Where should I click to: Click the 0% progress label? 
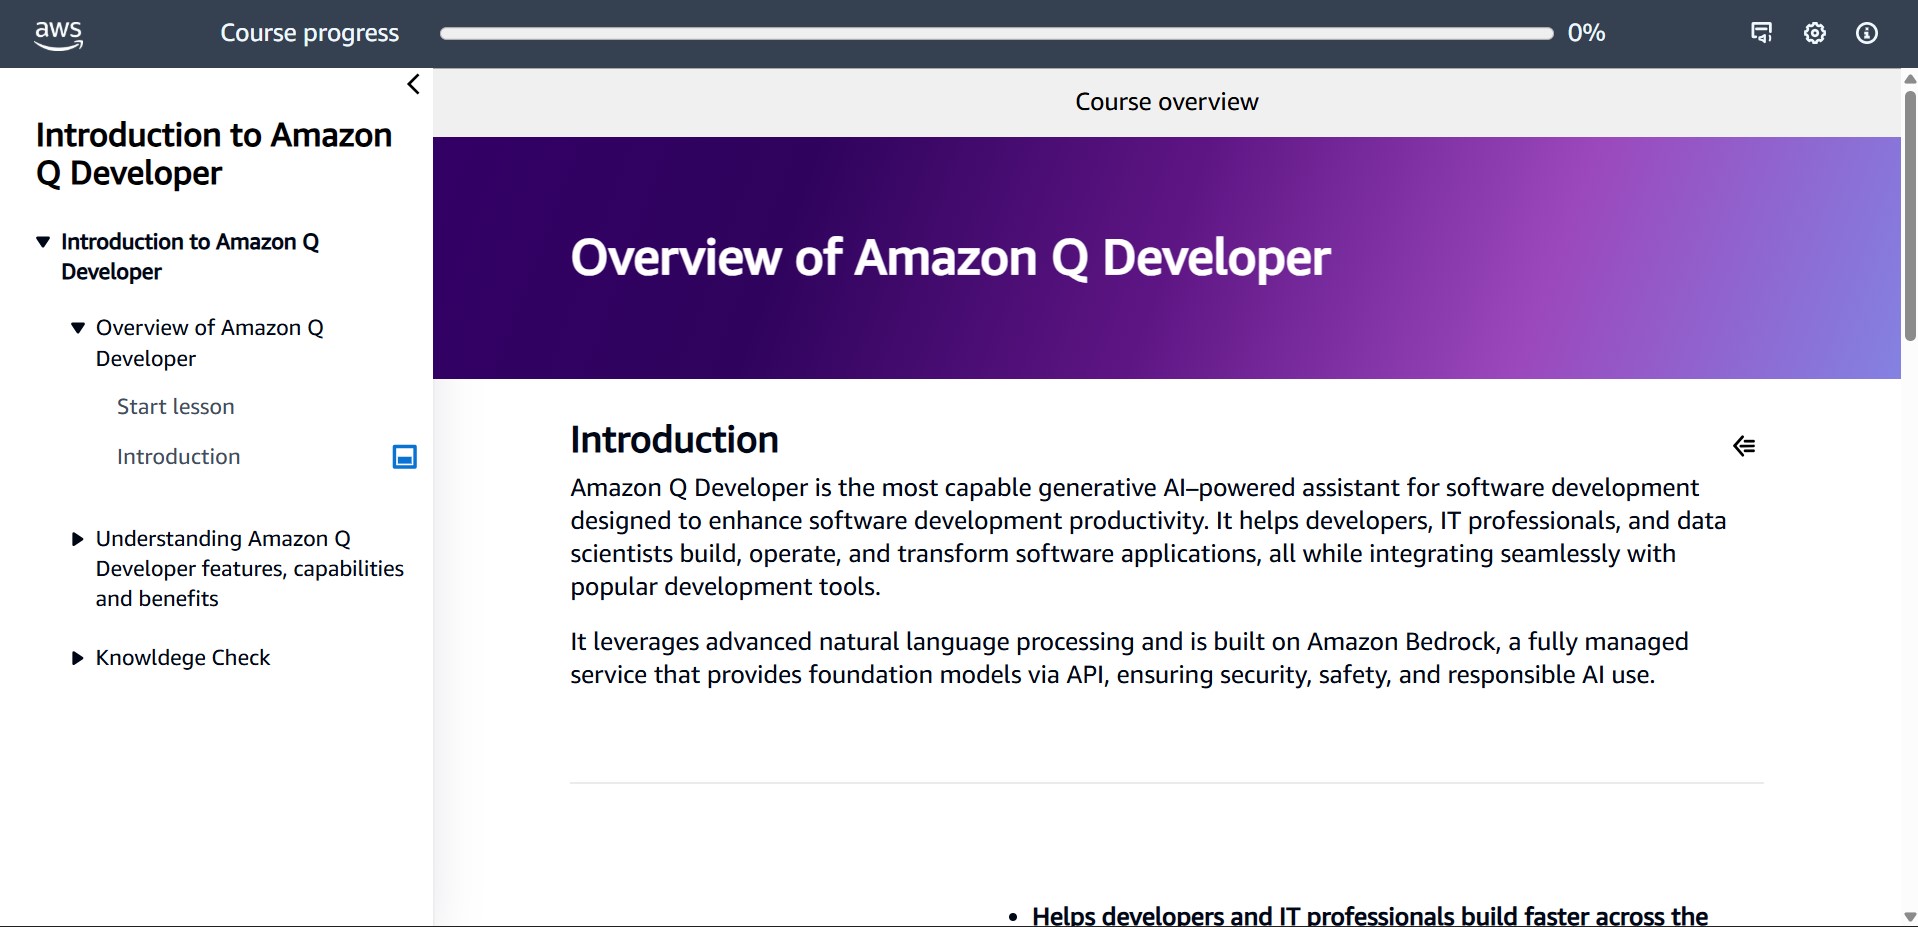pos(1585,33)
